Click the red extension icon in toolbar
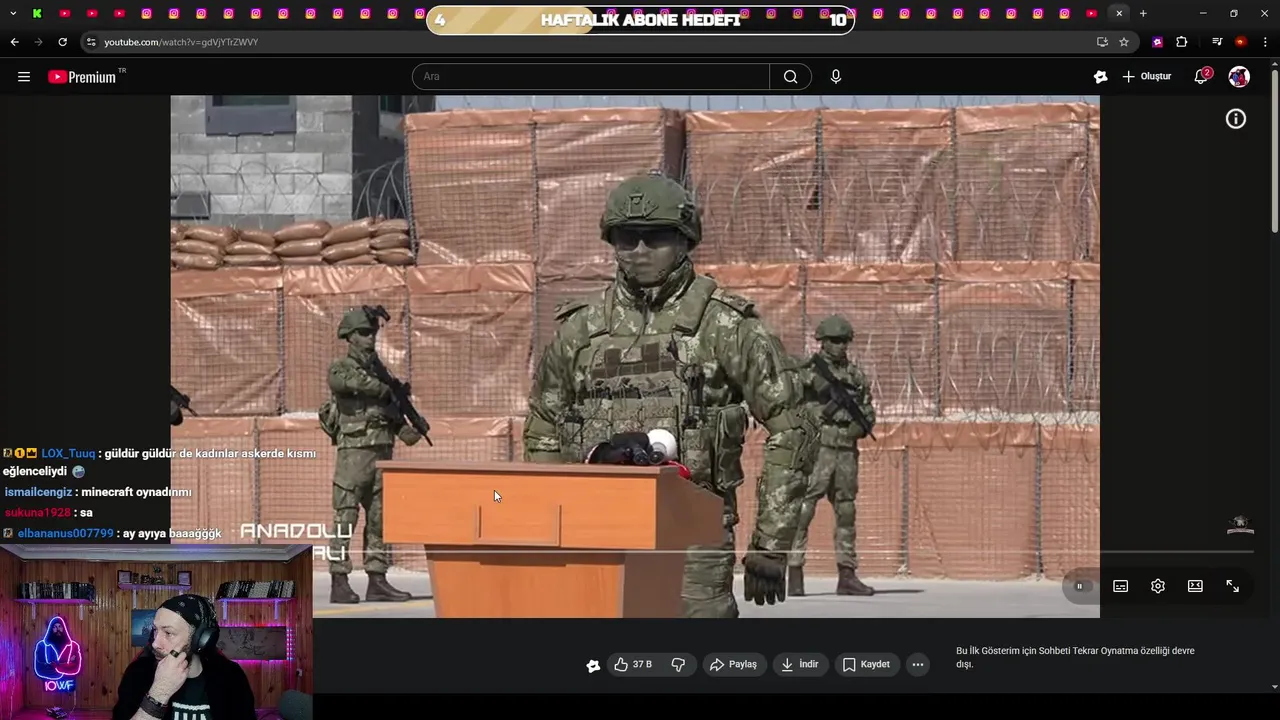 tap(1241, 42)
